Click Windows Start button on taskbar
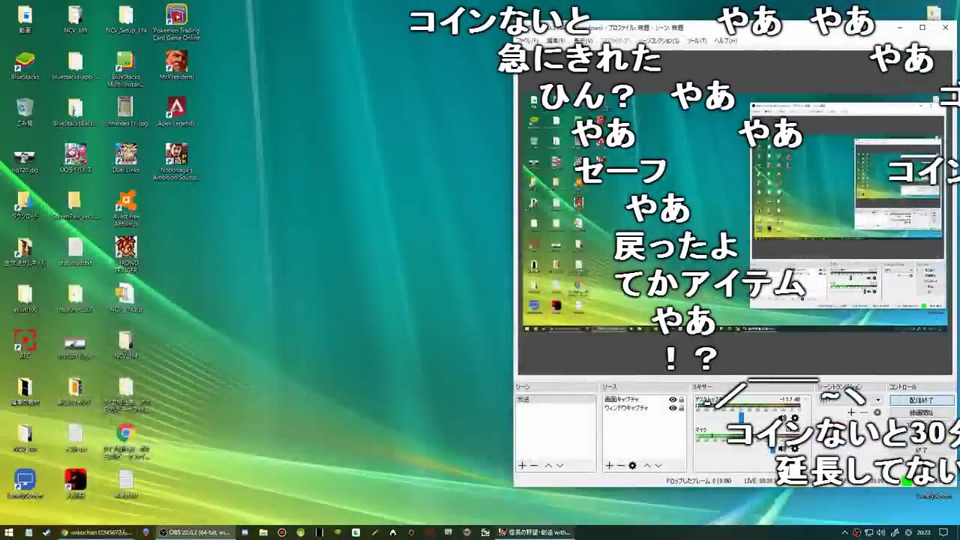The width and height of the screenshot is (960, 540). click(x=9, y=533)
